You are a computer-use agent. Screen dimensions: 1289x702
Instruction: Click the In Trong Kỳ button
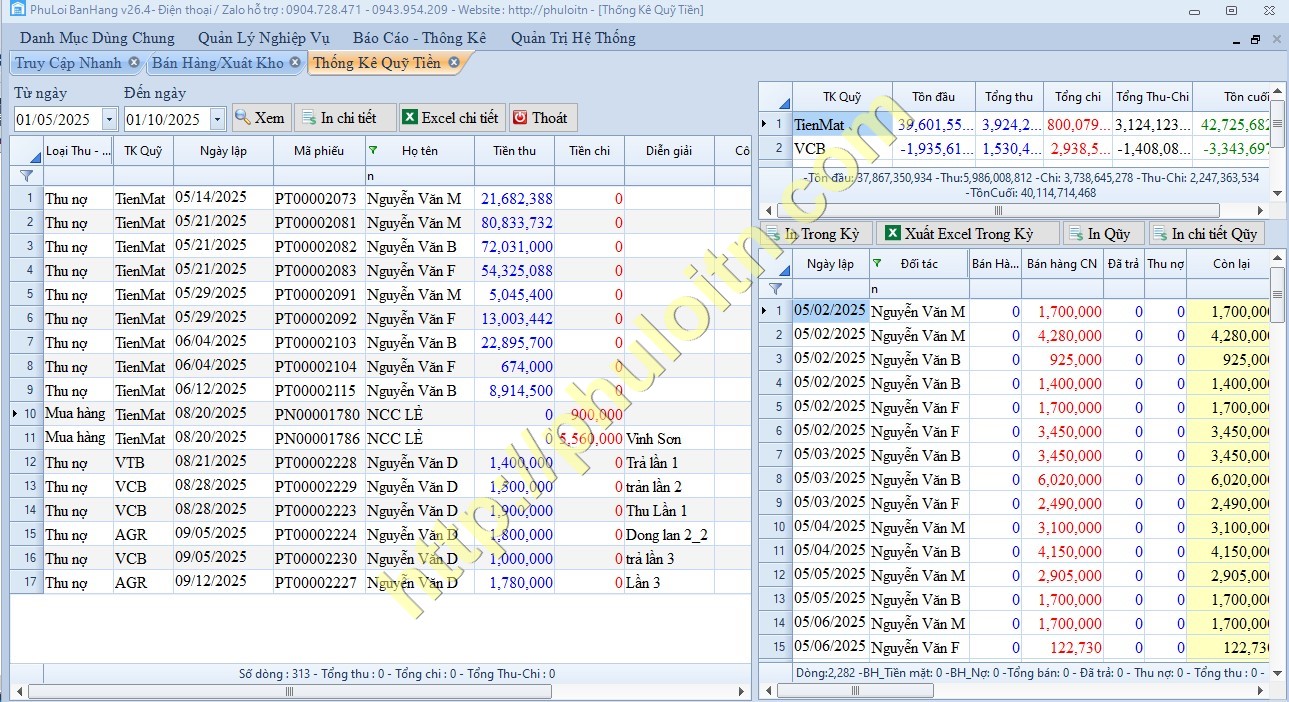click(x=815, y=234)
